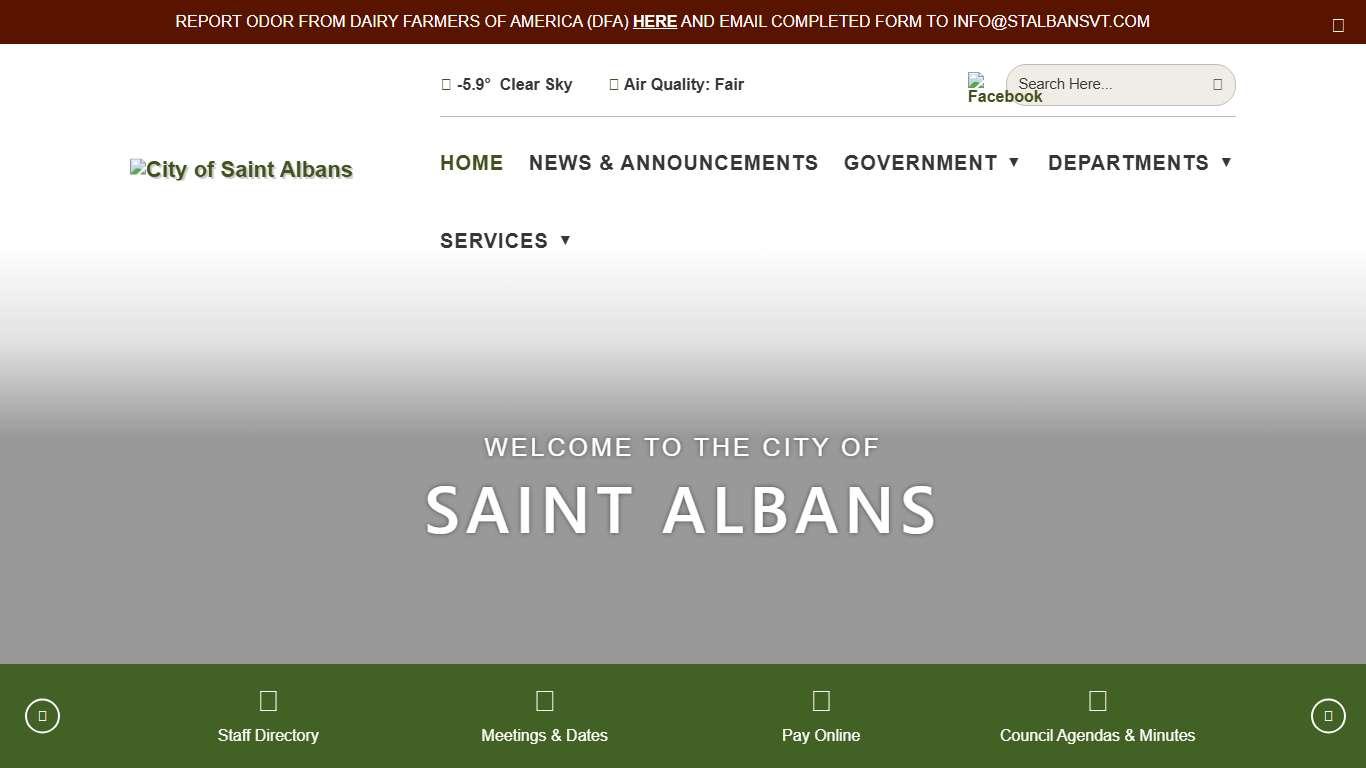This screenshot has height=768, width=1366.
Task: Click the left carousel arrow
Action: coord(42,715)
